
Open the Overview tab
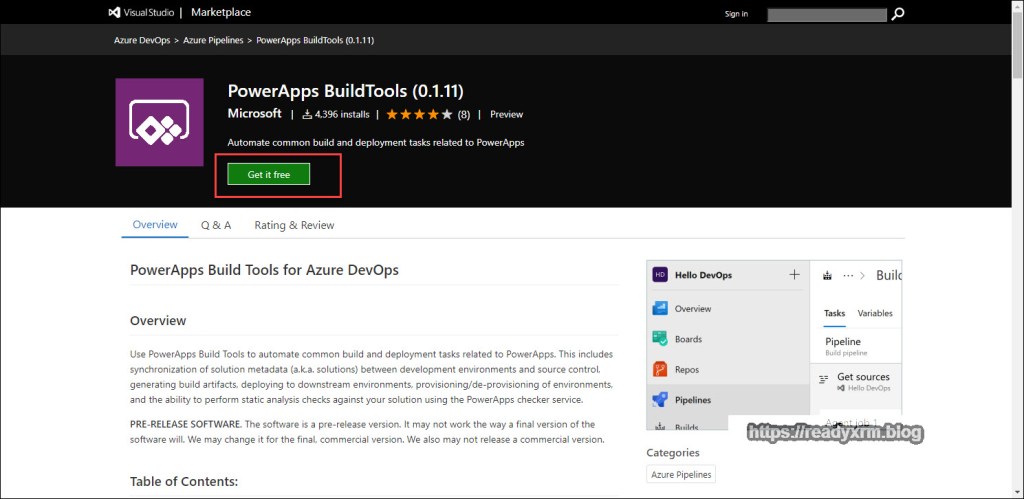tap(155, 225)
